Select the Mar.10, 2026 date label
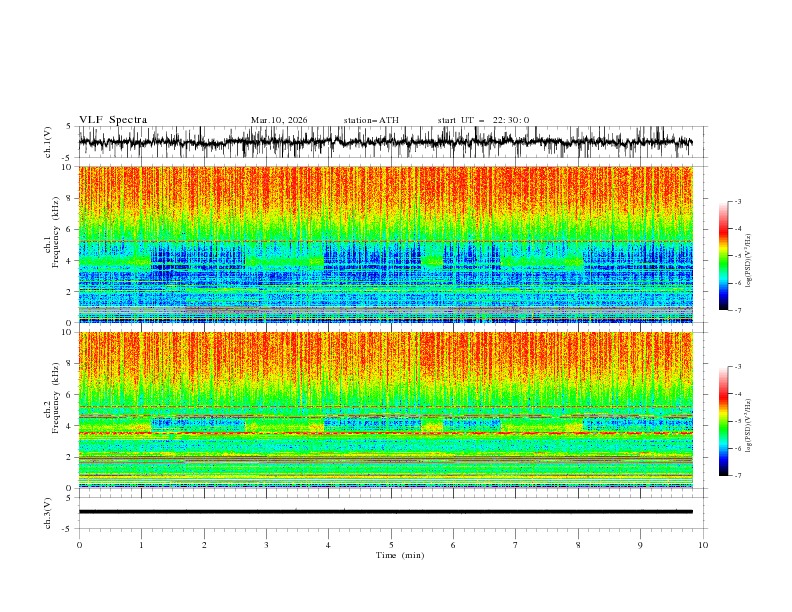The width and height of the screenshot is (792, 612). 279,120
